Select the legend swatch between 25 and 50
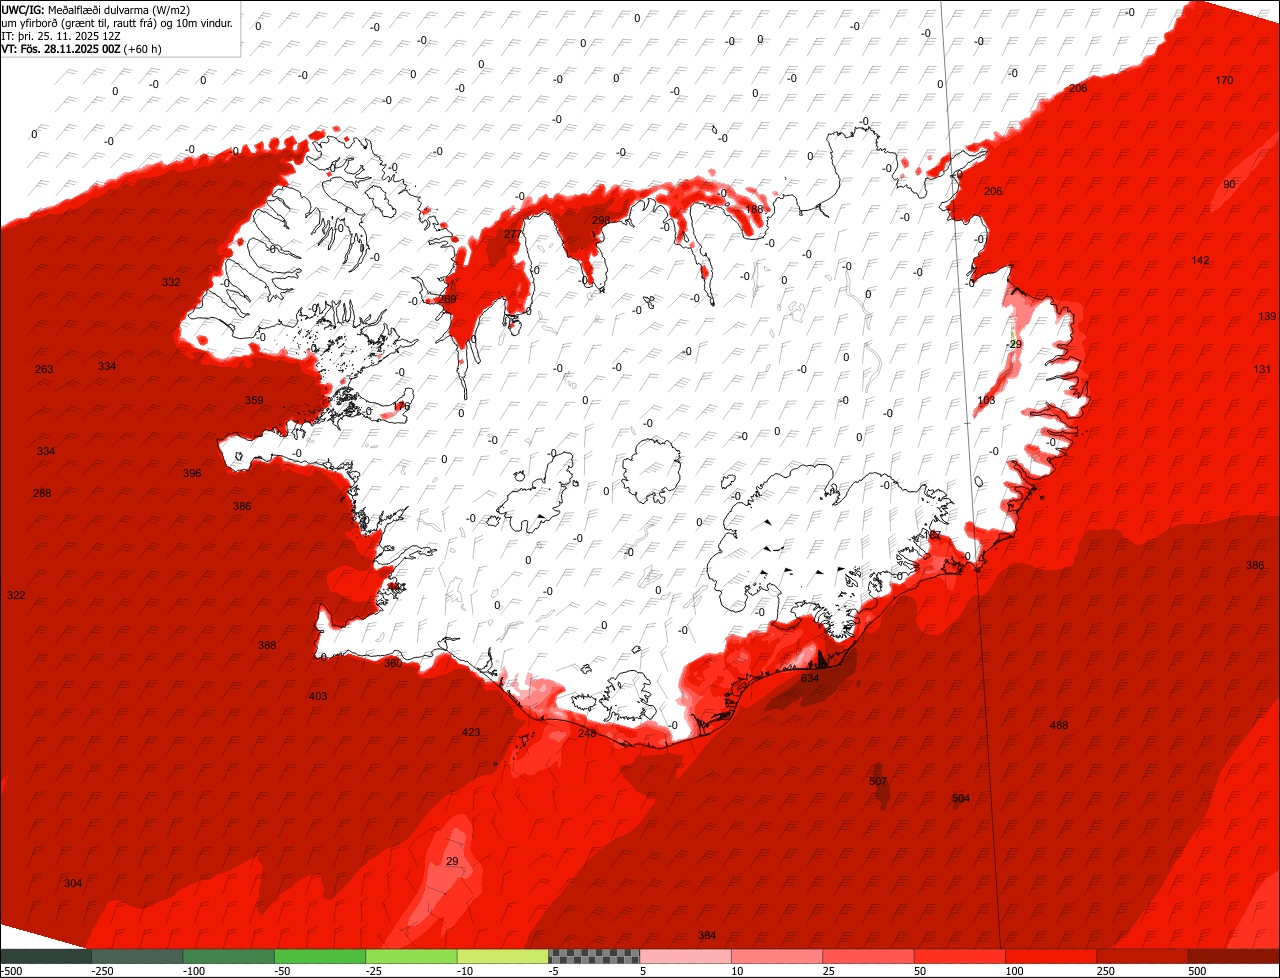The width and height of the screenshot is (1280, 978). [x=869, y=956]
